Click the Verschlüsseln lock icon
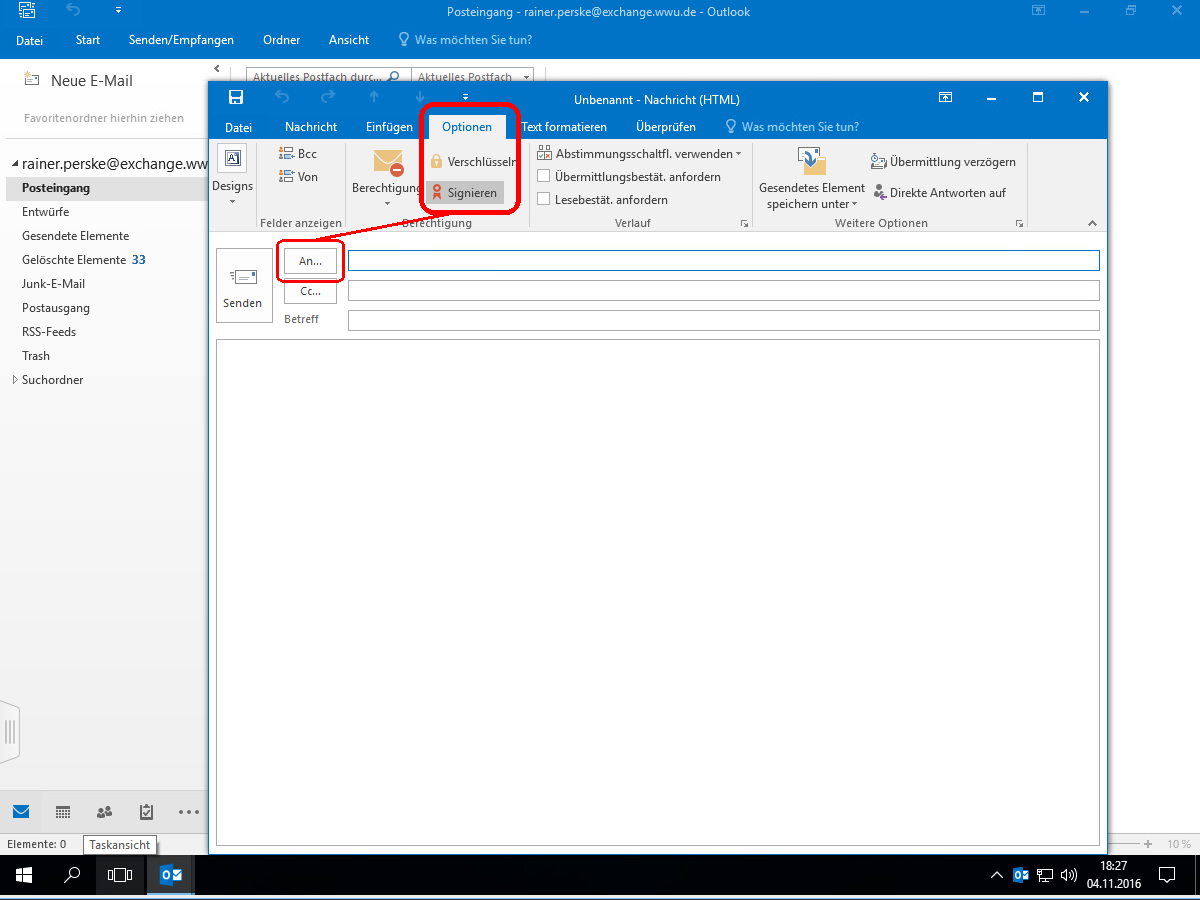1200x900 pixels. (x=436, y=161)
